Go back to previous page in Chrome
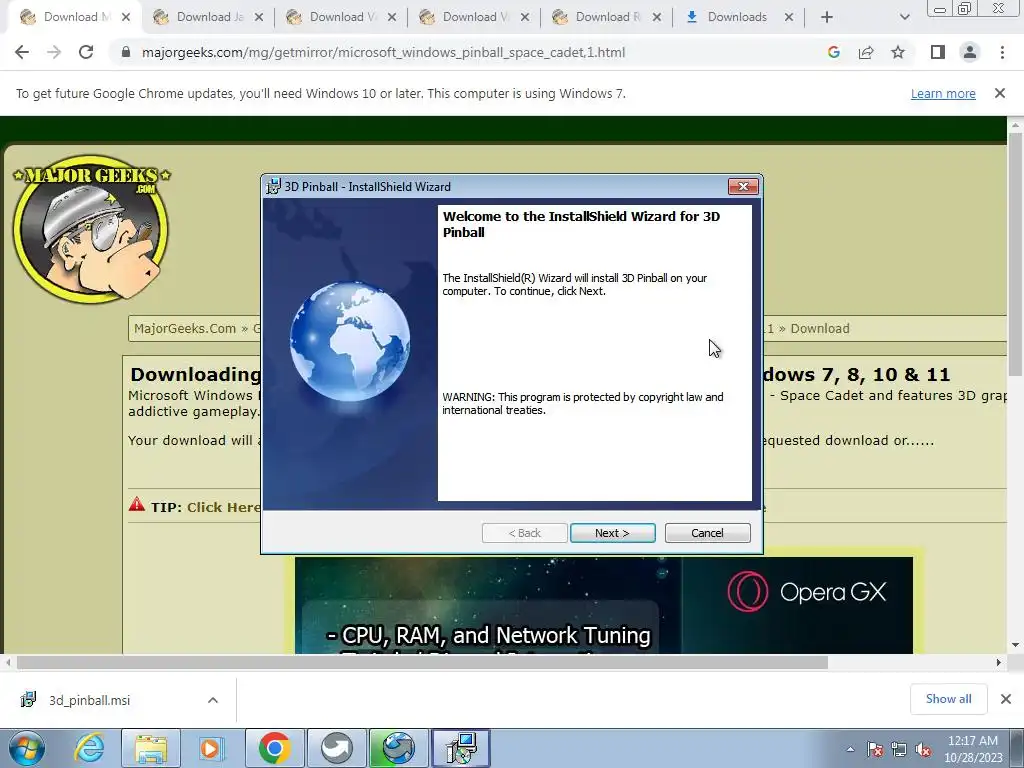Image resolution: width=1024 pixels, height=768 pixels. point(22,52)
